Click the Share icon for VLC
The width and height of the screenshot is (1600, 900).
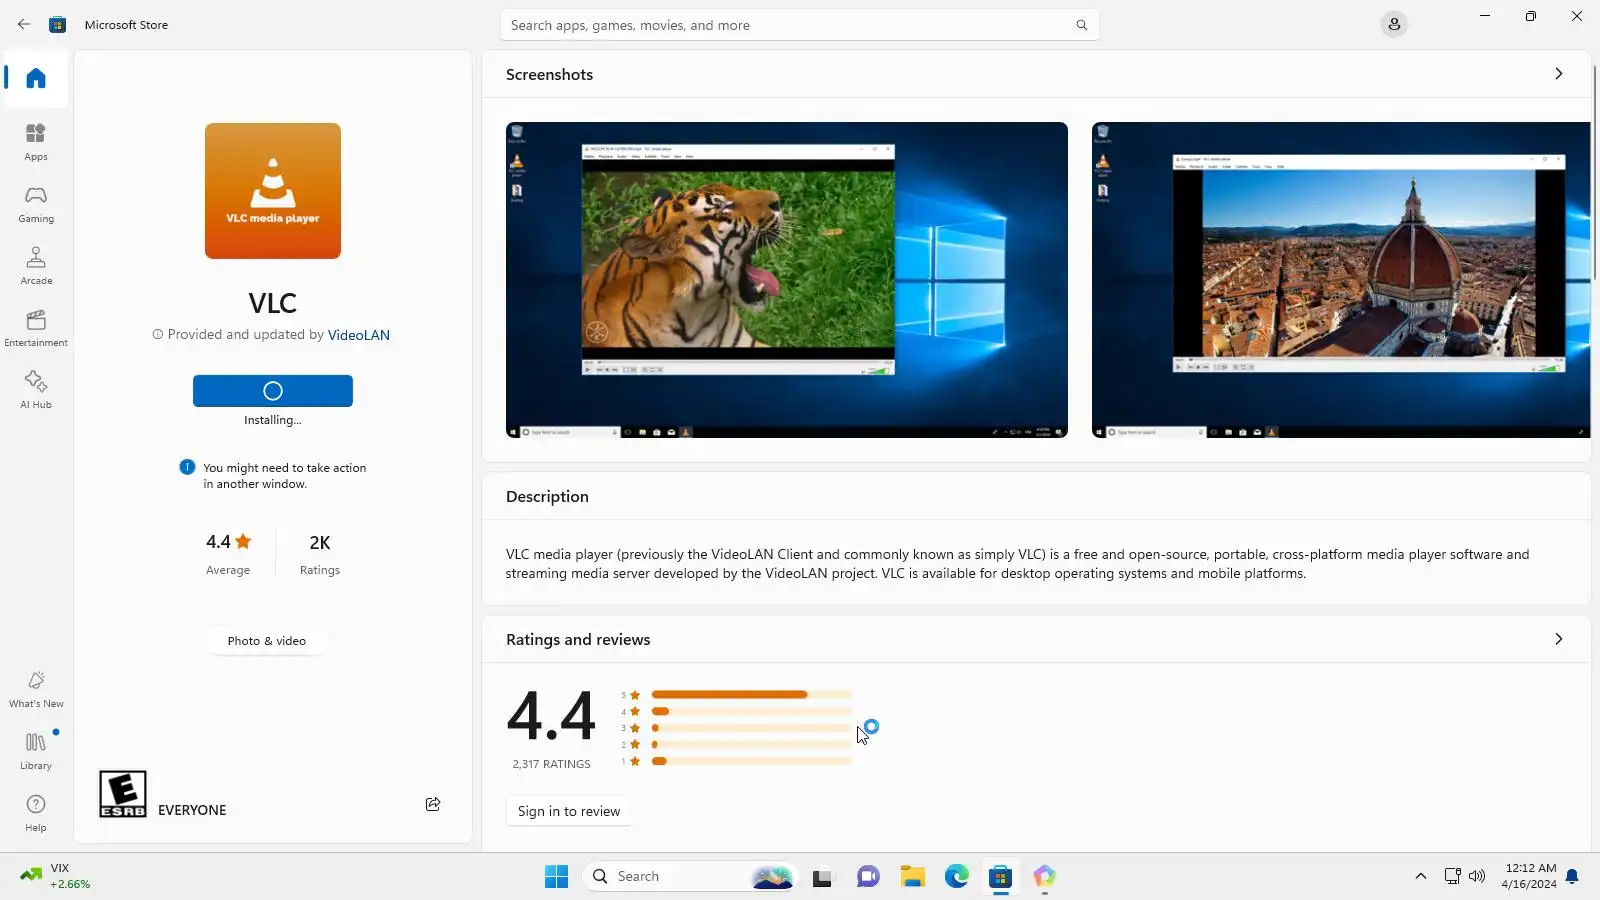pyautogui.click(x=433, y=804)
